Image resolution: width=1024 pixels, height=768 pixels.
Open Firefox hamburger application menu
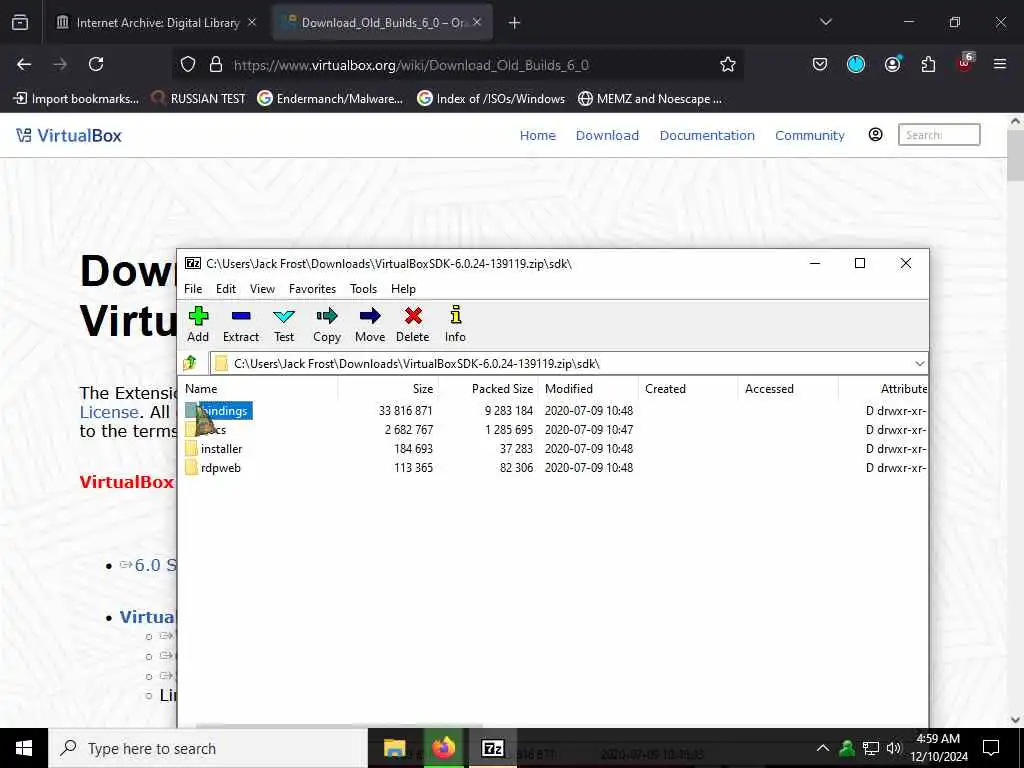[x=999, y=64]
